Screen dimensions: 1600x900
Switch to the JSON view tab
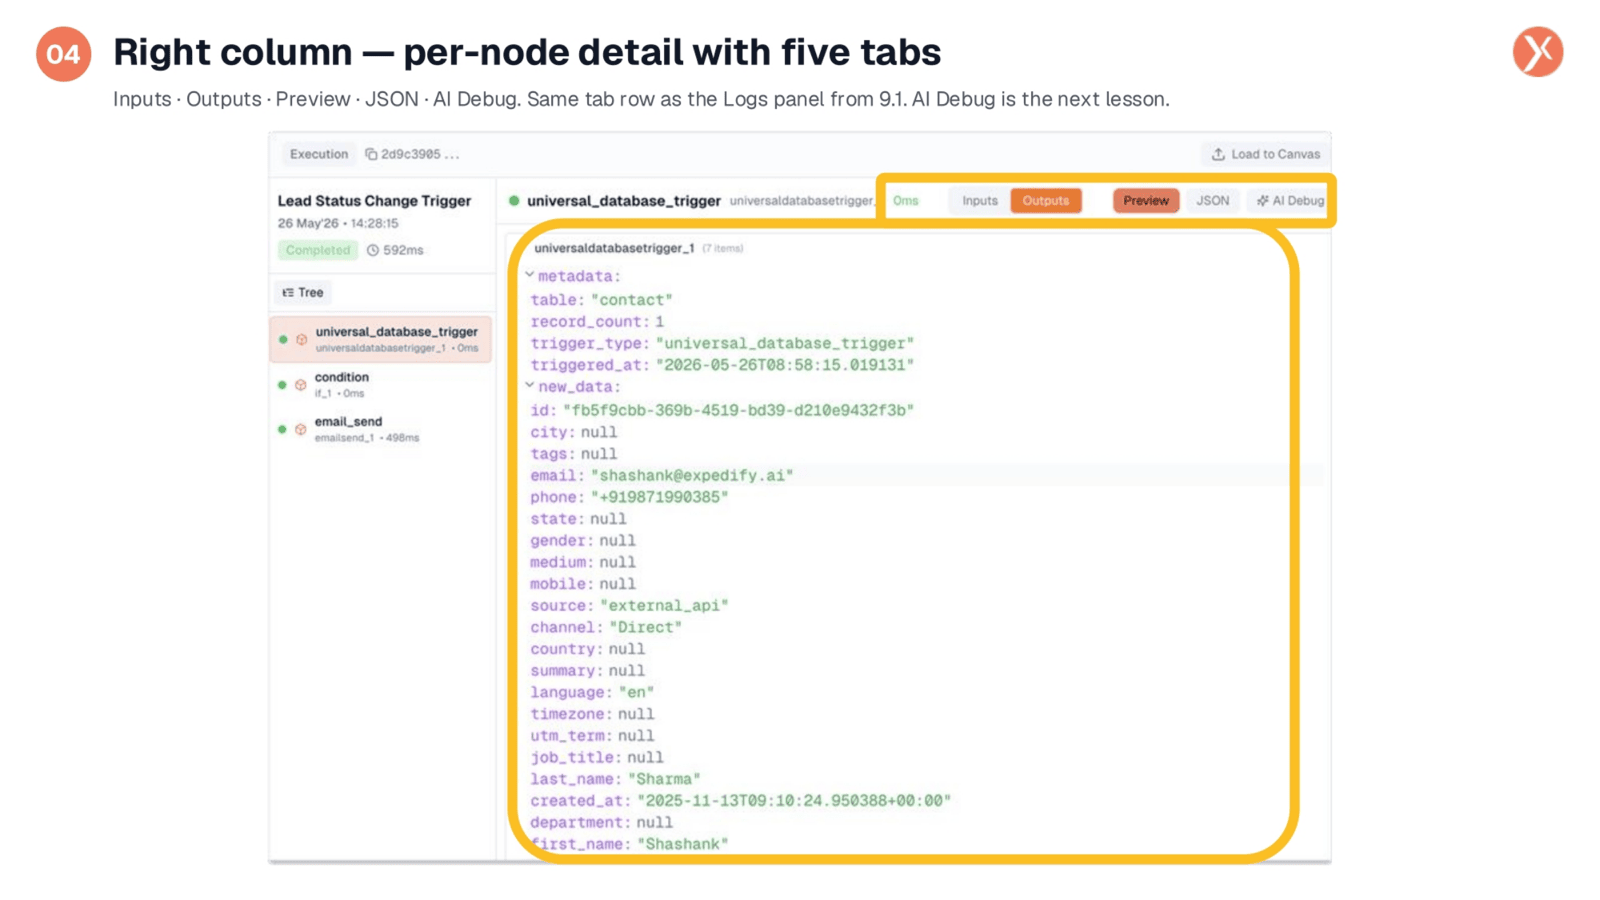click(1213, 200)
